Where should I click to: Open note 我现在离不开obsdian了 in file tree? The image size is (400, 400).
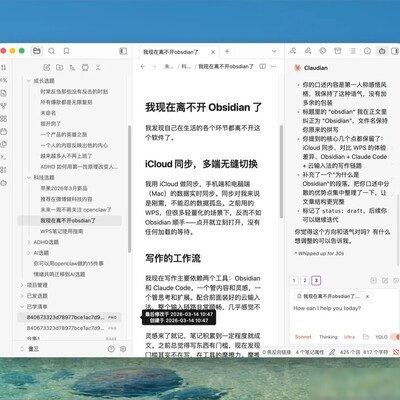point(69,220)
